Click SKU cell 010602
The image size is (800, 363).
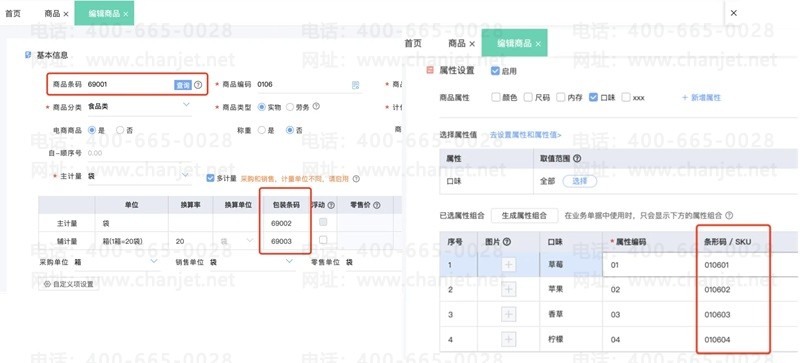733,289
